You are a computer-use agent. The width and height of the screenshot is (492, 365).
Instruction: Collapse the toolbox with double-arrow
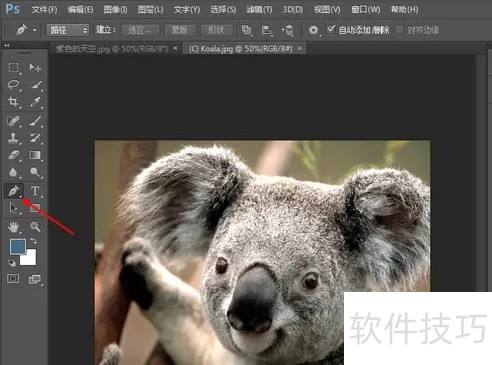coord(6,45)
